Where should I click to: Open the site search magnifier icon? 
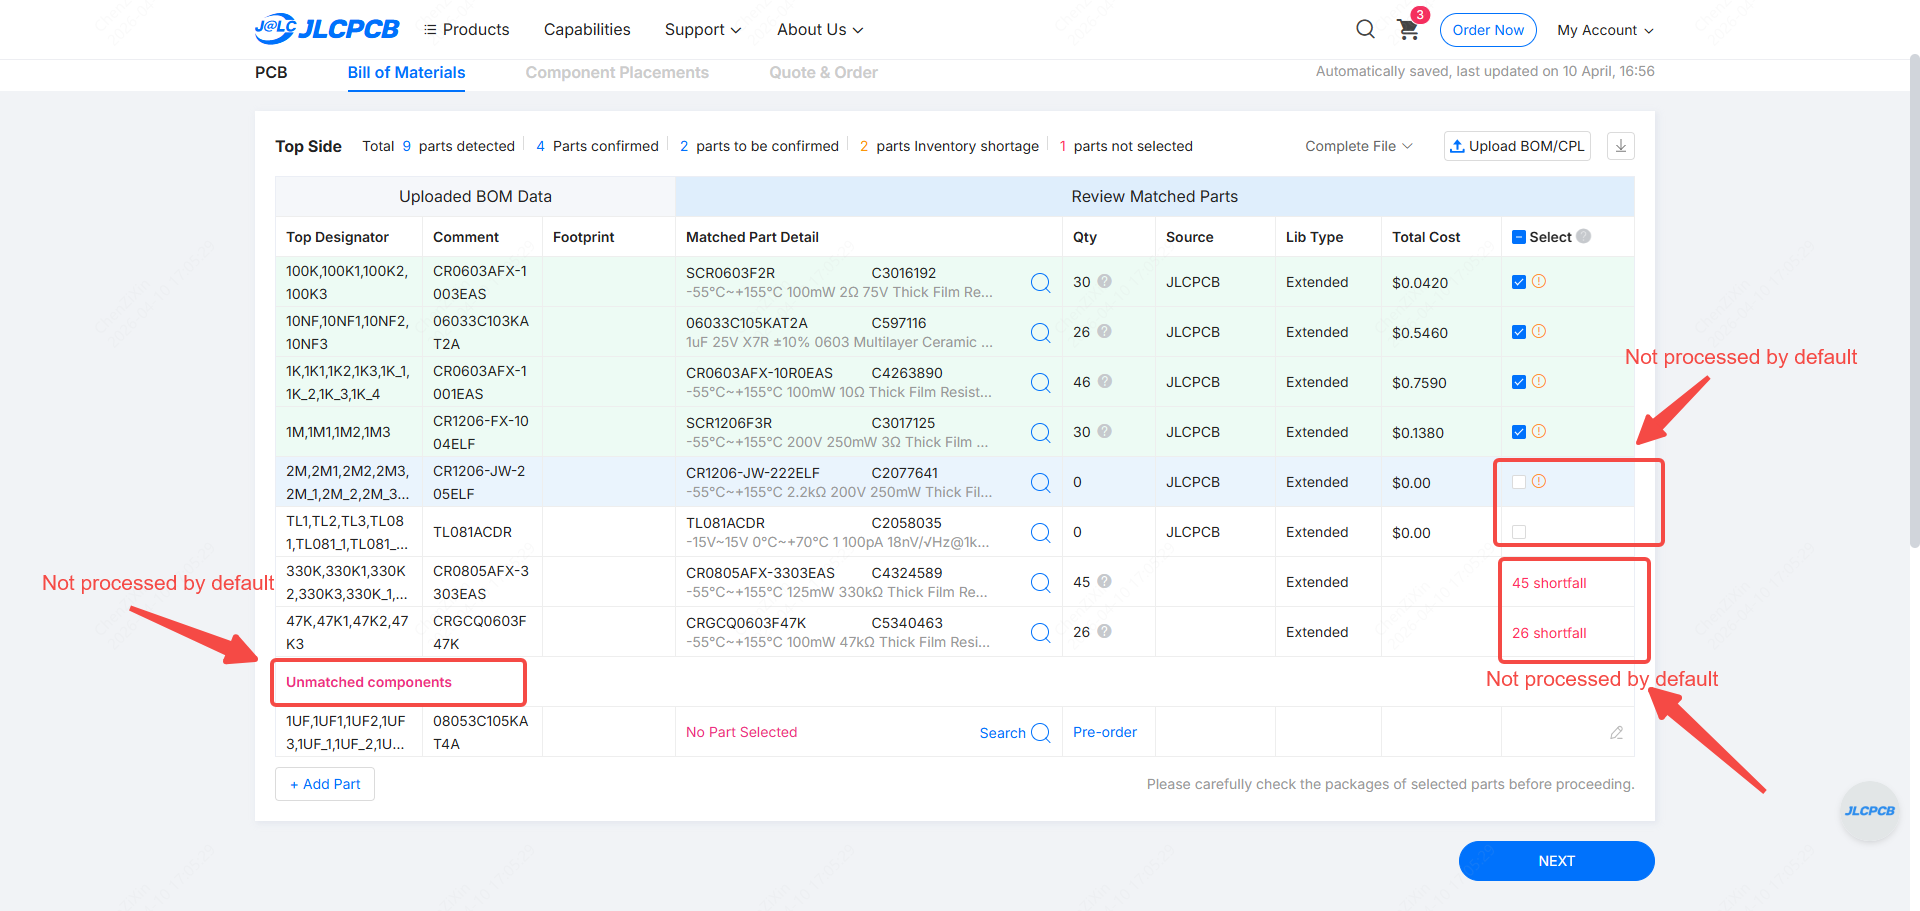[x=1365, y=29]
